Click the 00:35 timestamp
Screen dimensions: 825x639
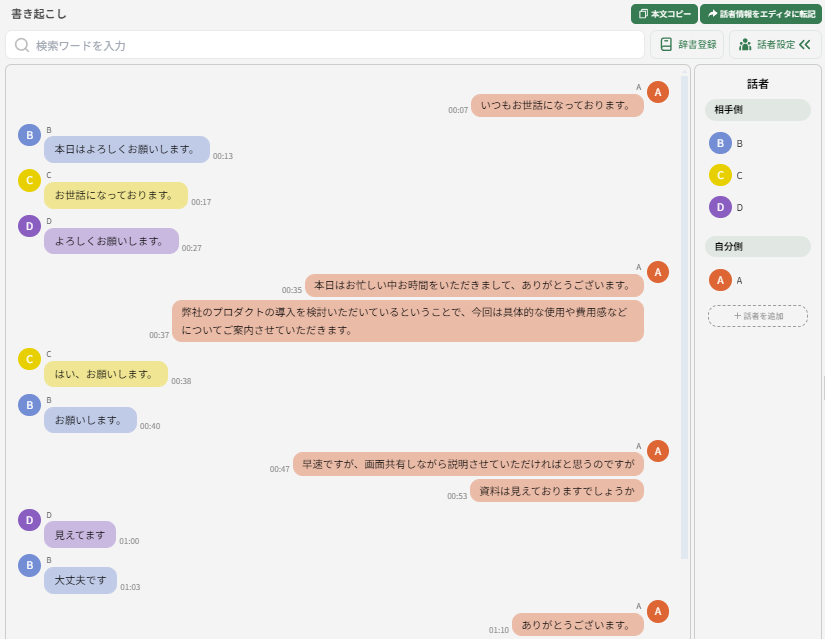tap(291, 290)
